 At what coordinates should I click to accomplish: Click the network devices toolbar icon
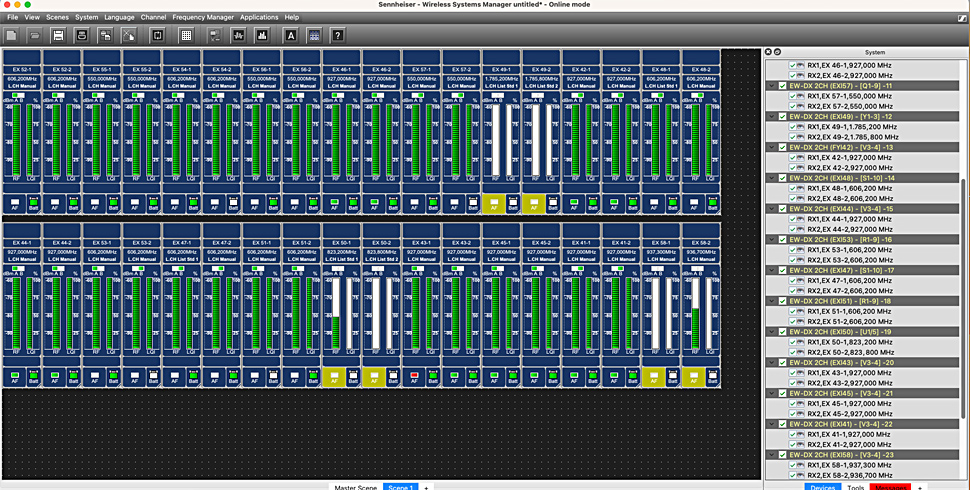click(x=215, y=35)
